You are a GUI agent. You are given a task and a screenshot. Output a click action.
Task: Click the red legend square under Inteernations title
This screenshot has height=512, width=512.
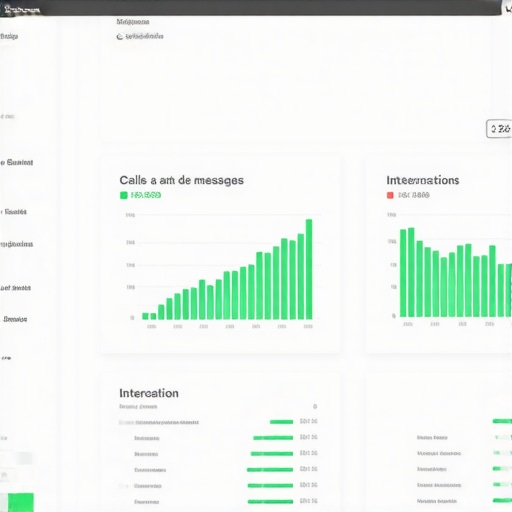pos(390,195)
